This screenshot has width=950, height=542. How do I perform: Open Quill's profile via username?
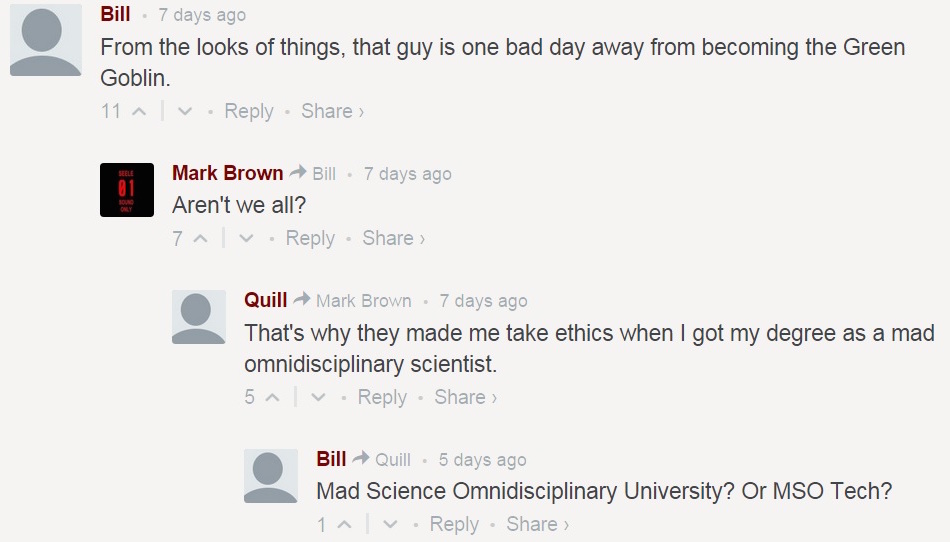coord(265,300)
